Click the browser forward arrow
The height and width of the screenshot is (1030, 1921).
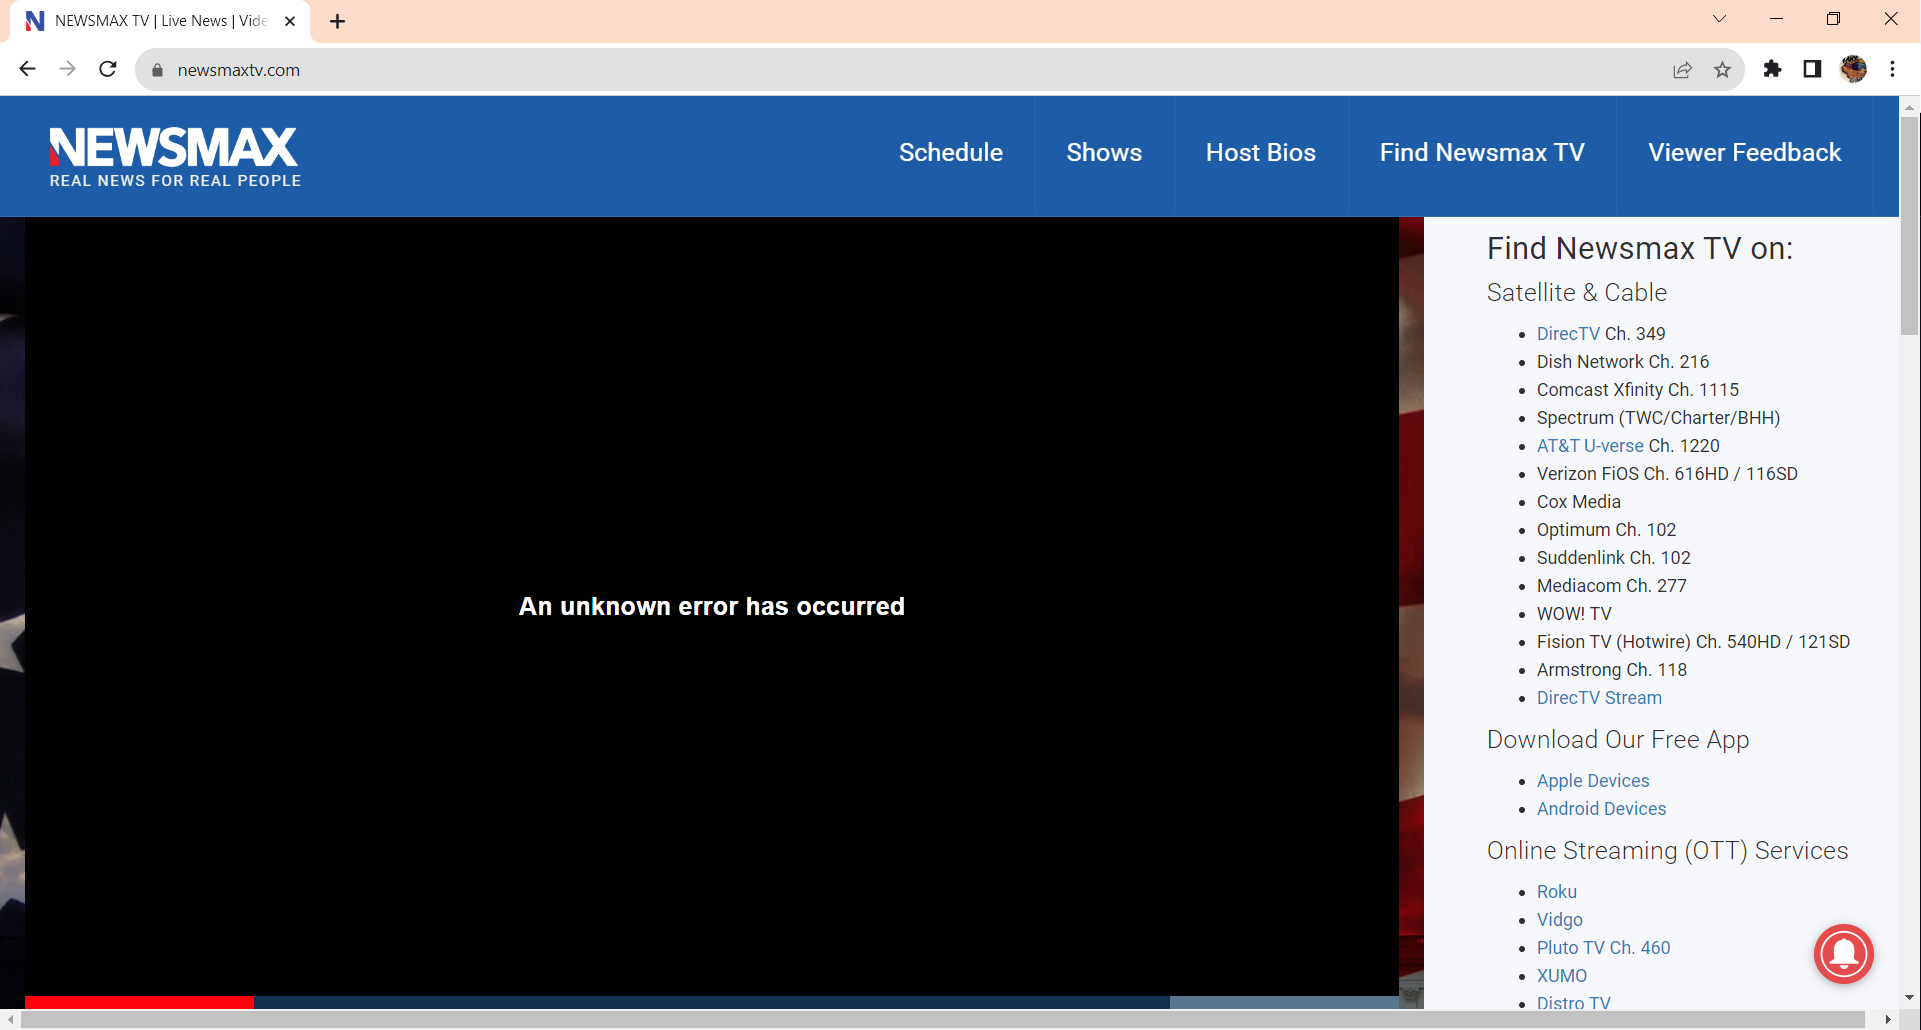point(67,69)
